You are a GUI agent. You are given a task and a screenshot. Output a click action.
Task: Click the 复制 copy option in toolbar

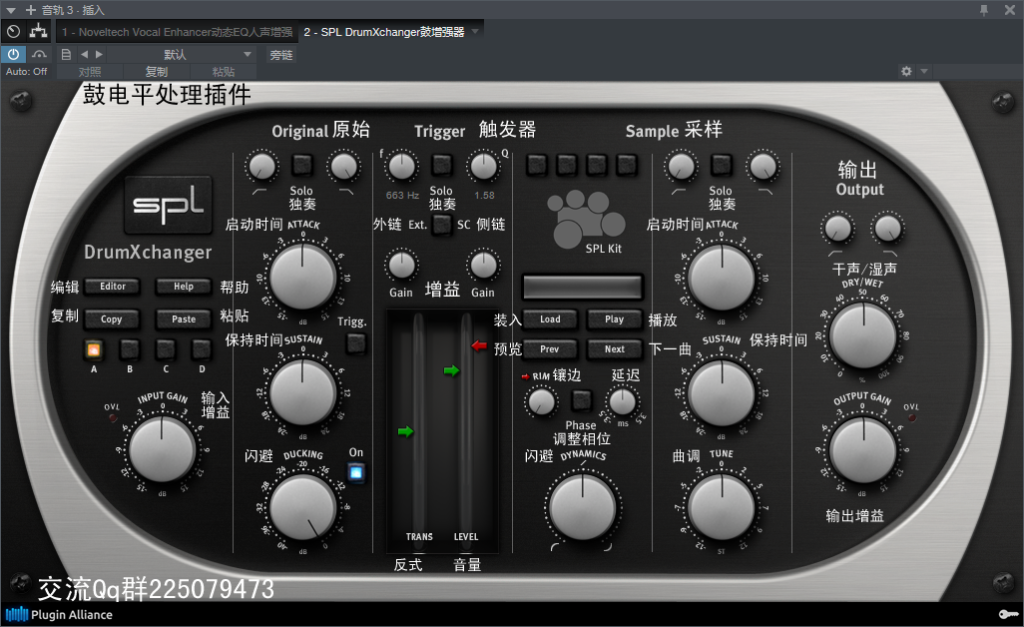click(156, 72)
